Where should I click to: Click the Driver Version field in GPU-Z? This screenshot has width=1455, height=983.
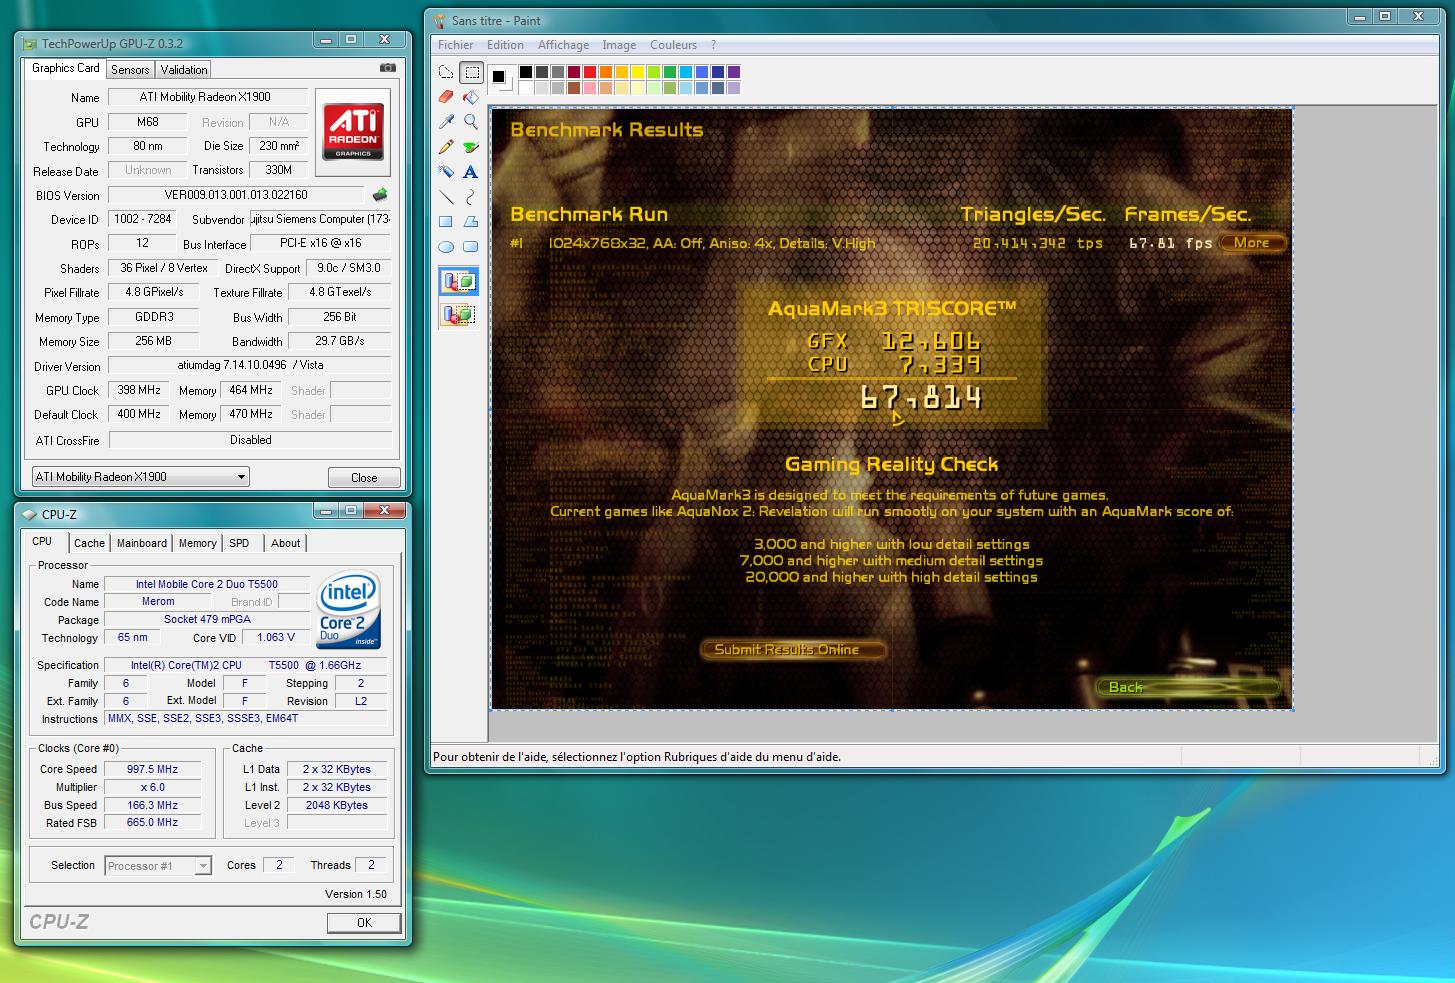point(249,366)
